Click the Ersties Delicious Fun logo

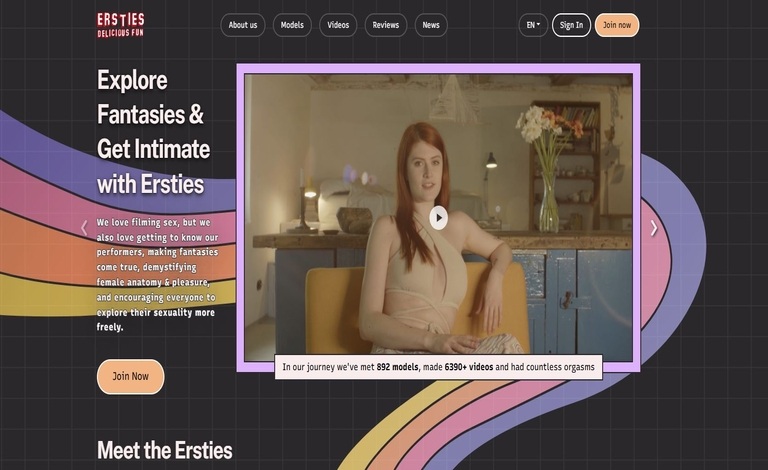(120, 25)
